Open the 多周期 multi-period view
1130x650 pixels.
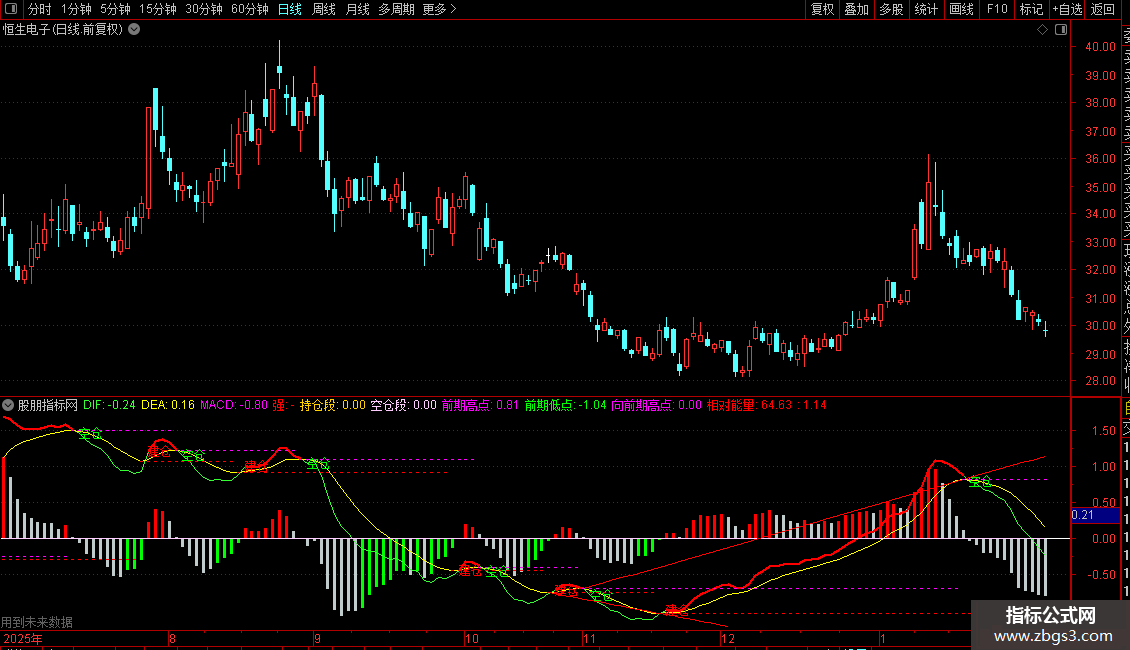tap(396, 9)
